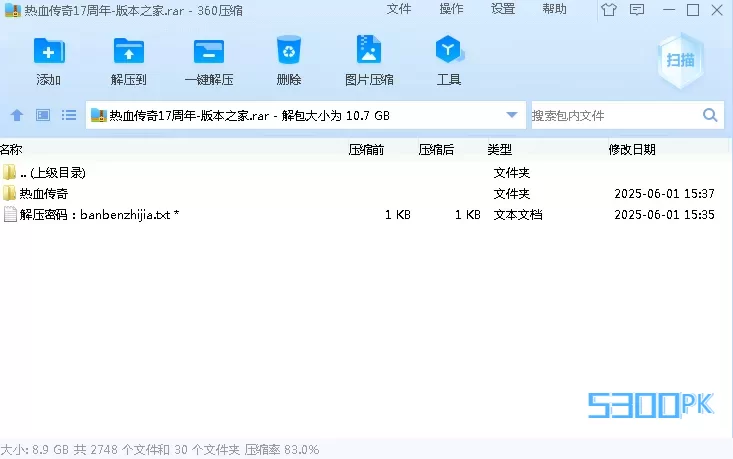Go up one directory with the arrow icon

[x=17, y=115]
